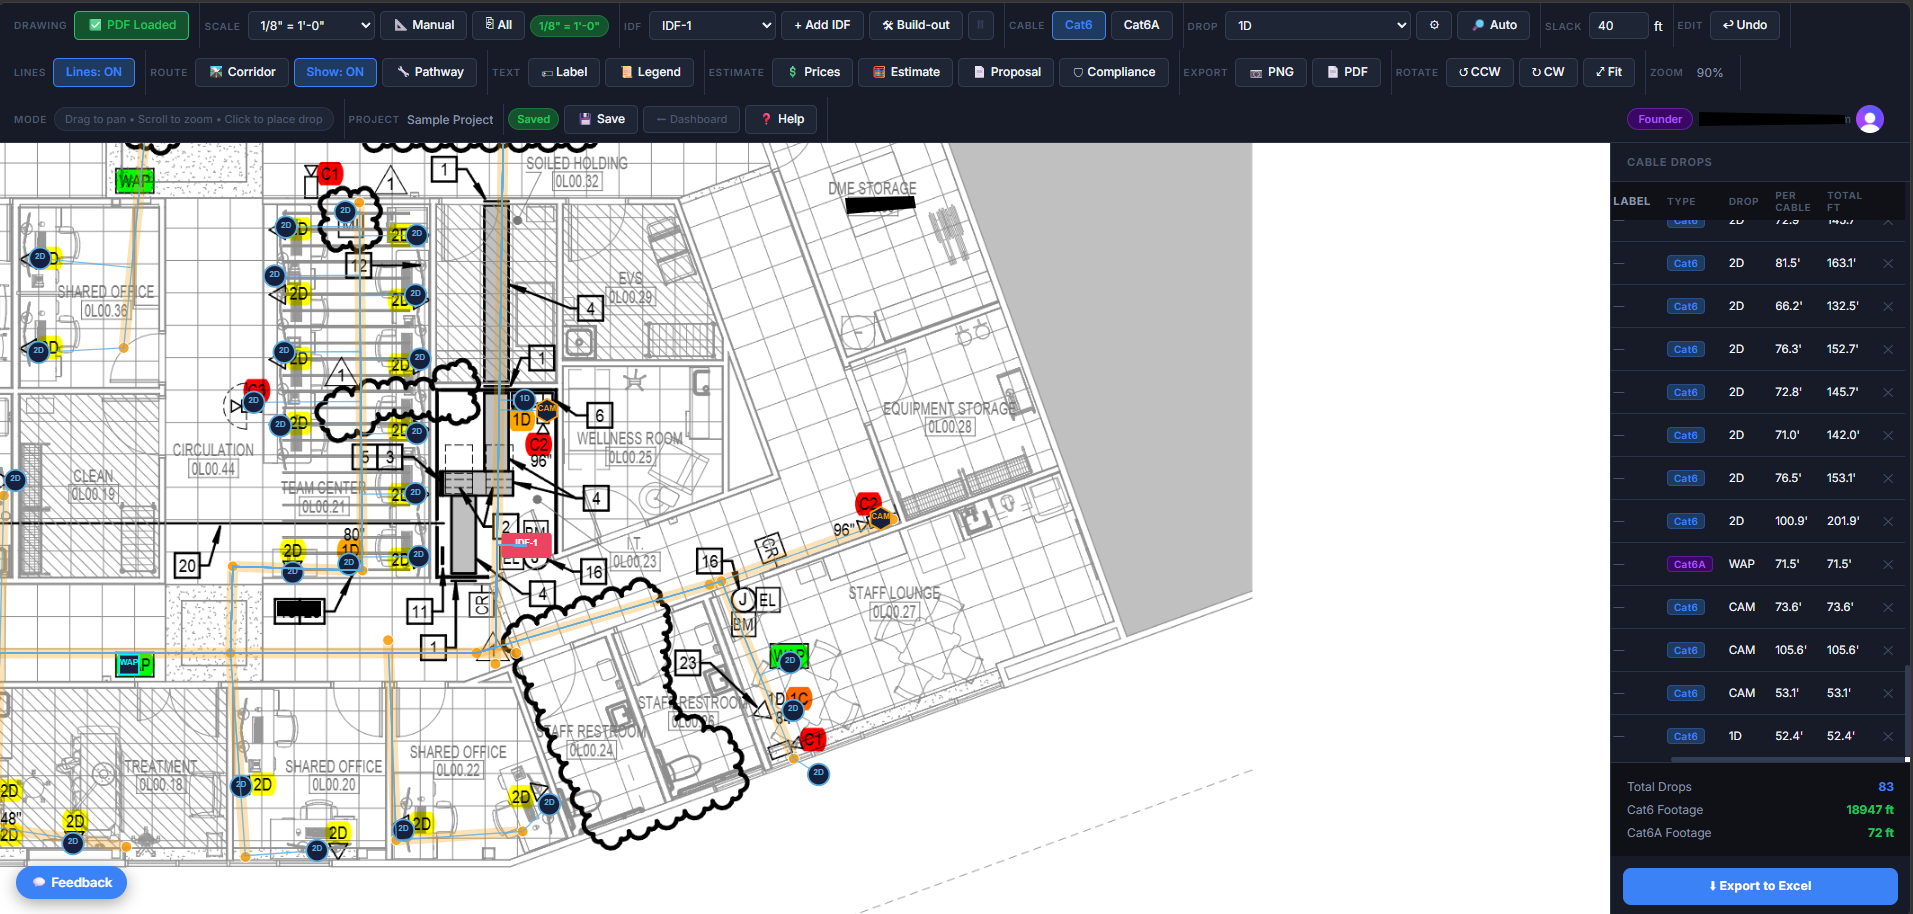
Task: Rotate drawing clockwise (CW)
Action: pyautogui.click(x=1548, y=72)
